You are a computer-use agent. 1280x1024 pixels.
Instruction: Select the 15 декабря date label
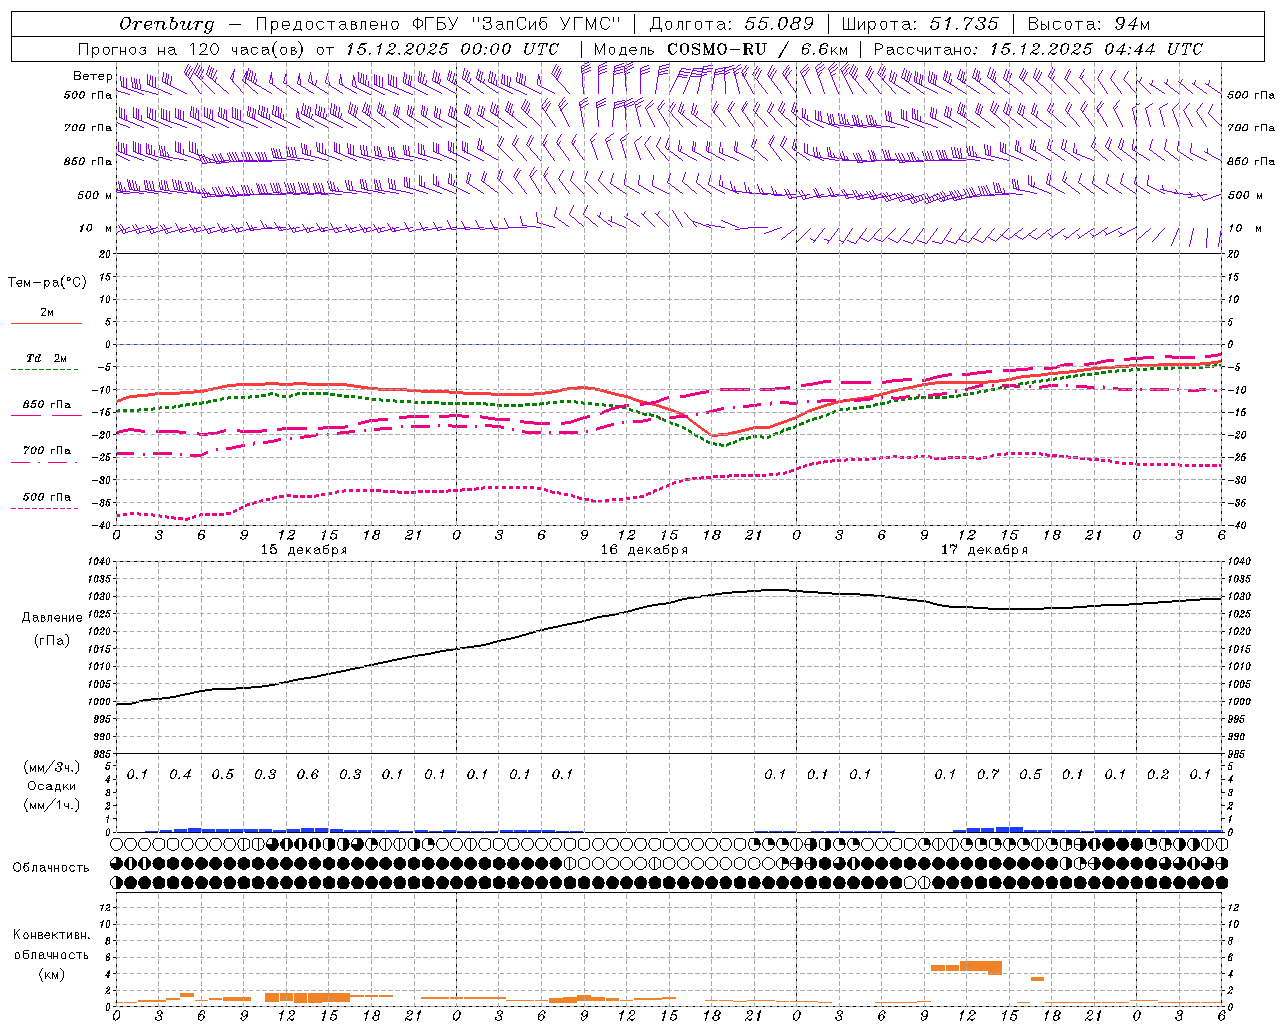(x=304, y=550)
